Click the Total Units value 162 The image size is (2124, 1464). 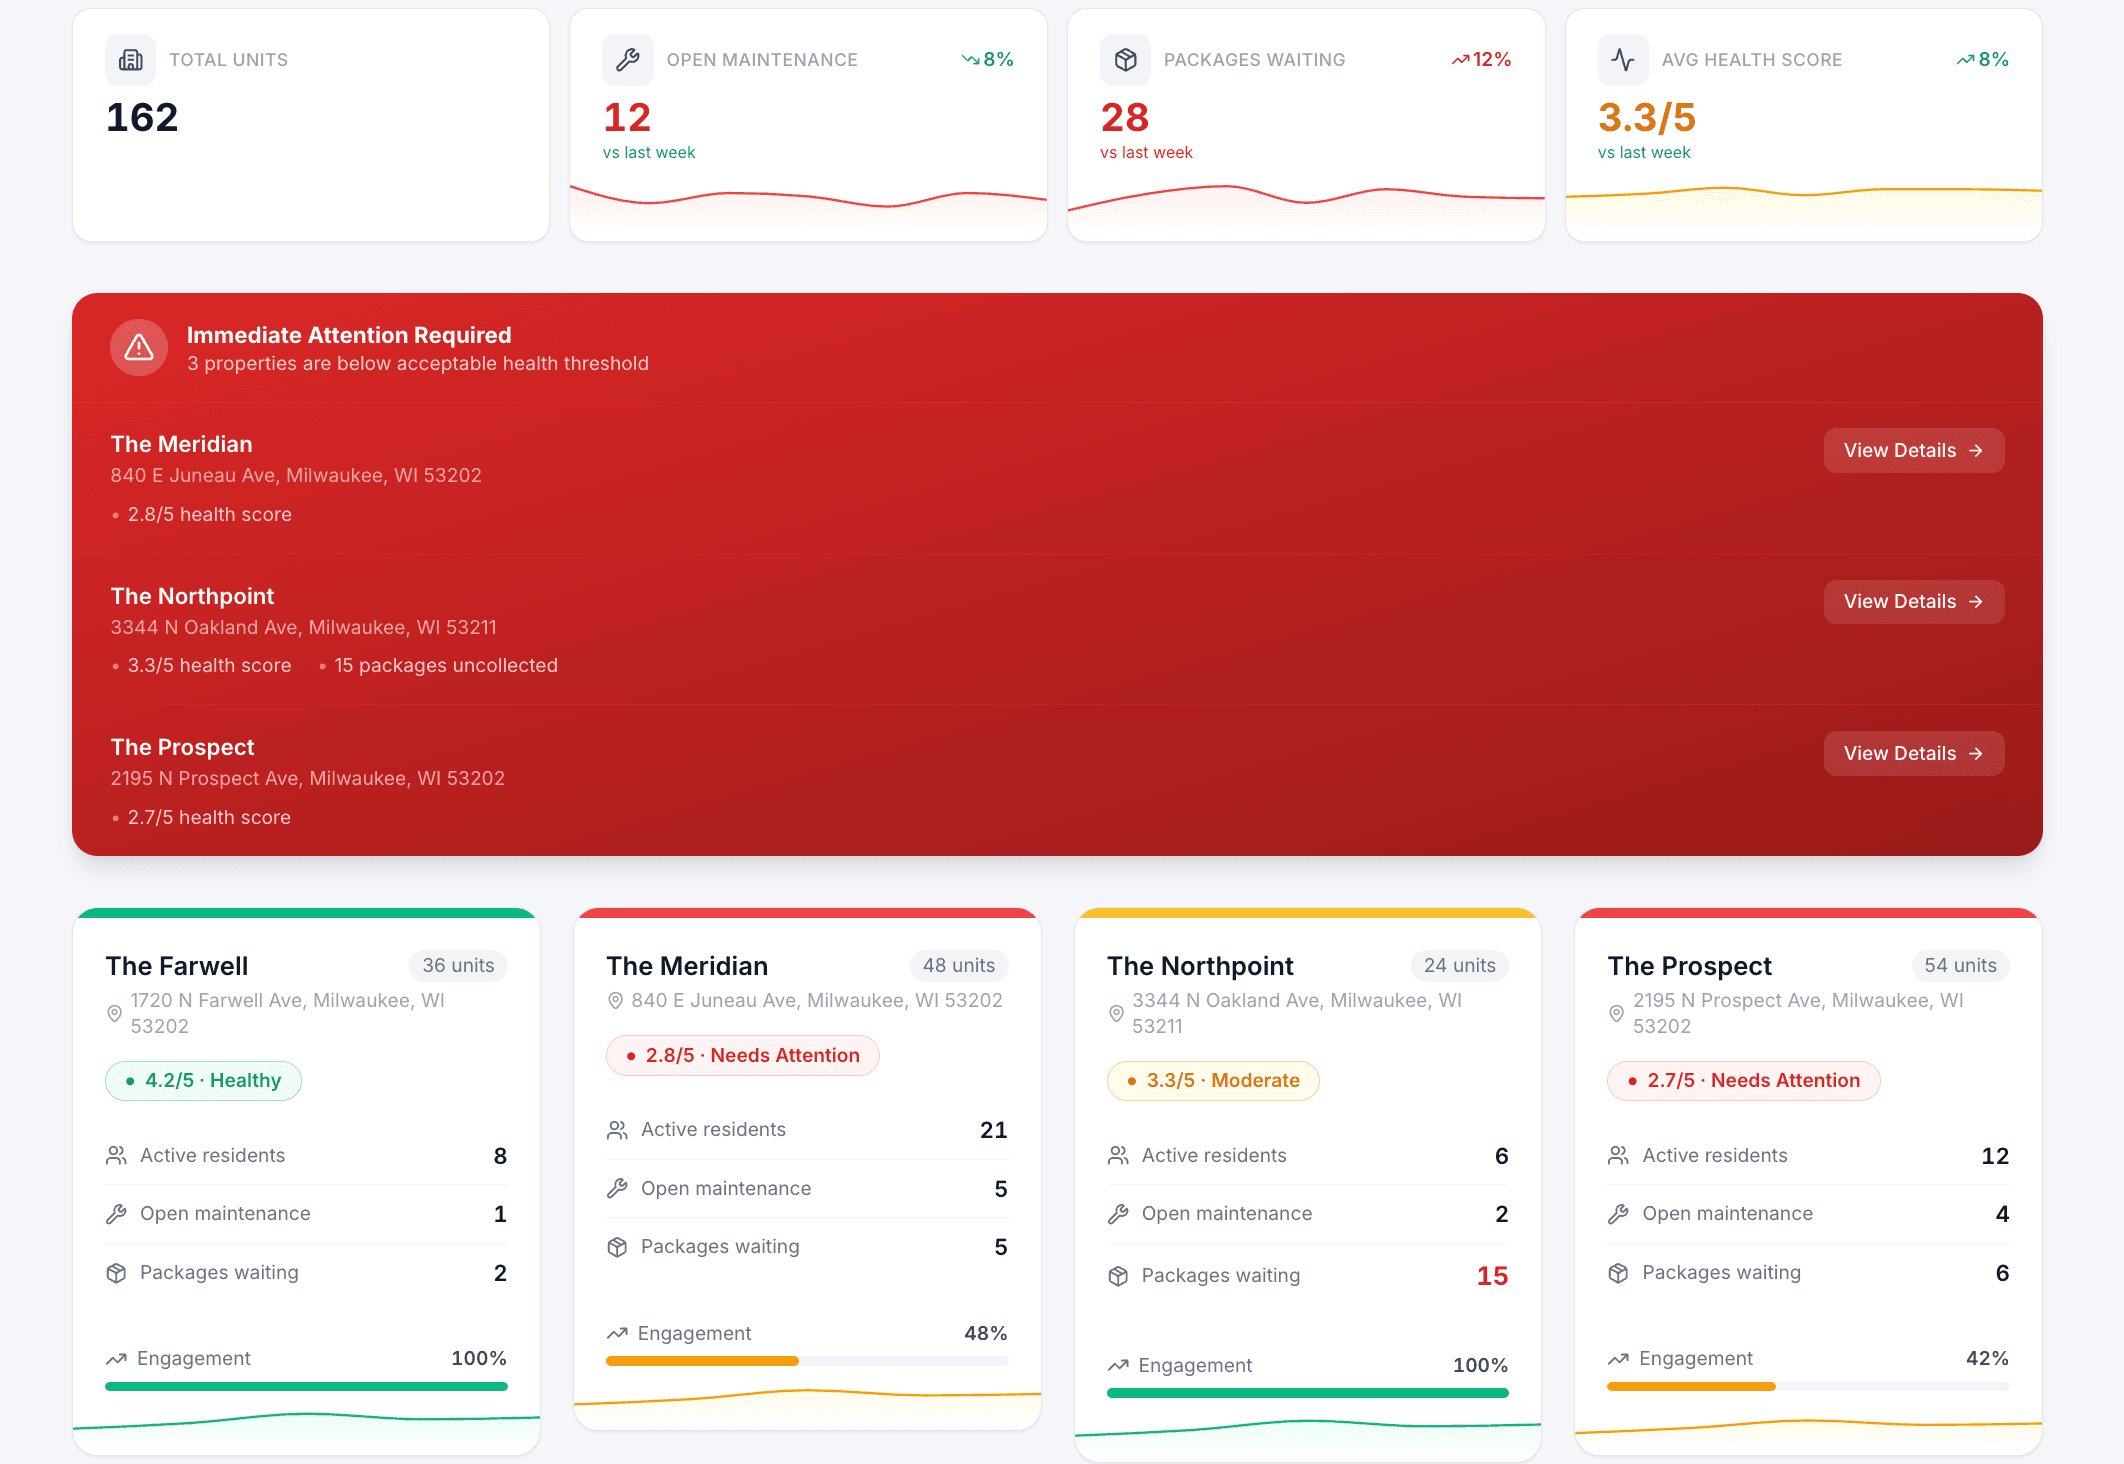pos(142,118)
